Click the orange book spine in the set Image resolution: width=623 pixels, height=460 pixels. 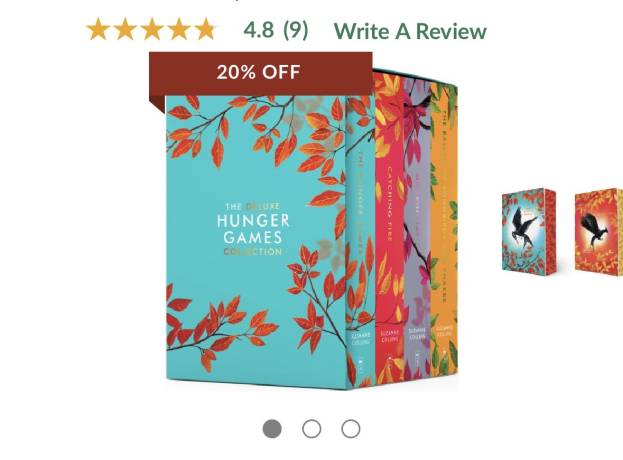(444, 230)
